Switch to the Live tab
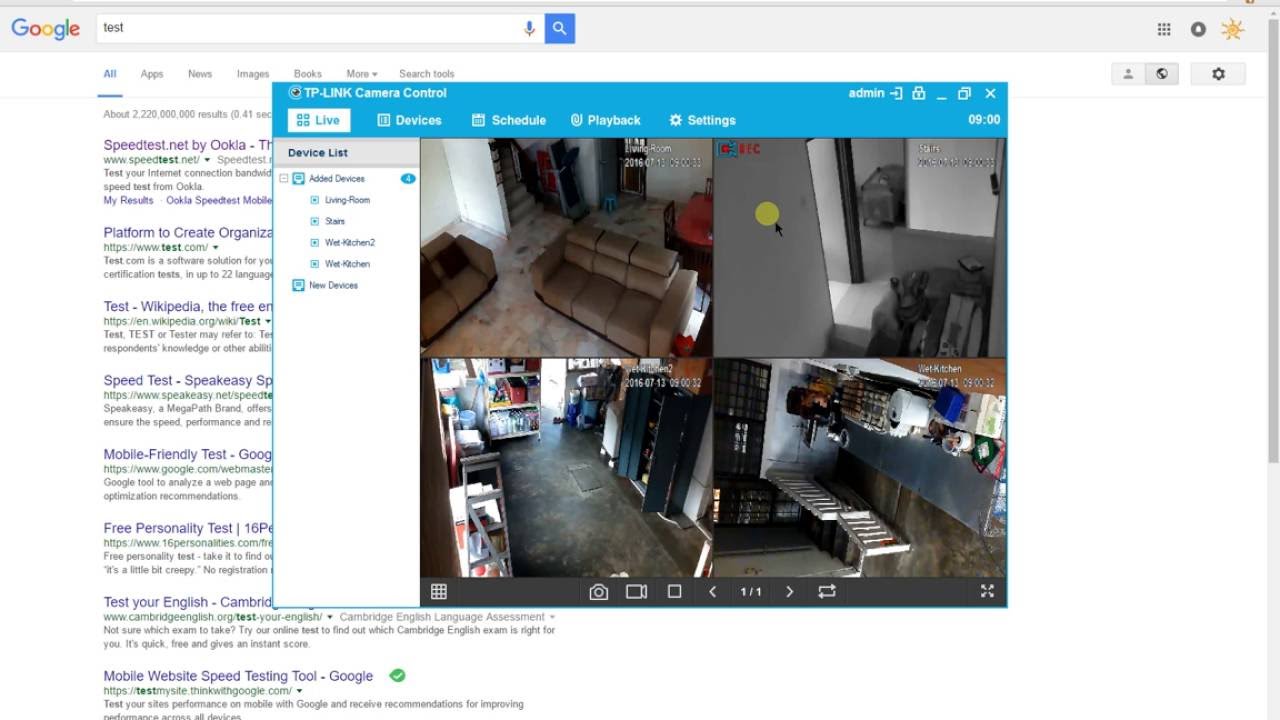Screen dimensions: 1280x720 click(318, 120)
